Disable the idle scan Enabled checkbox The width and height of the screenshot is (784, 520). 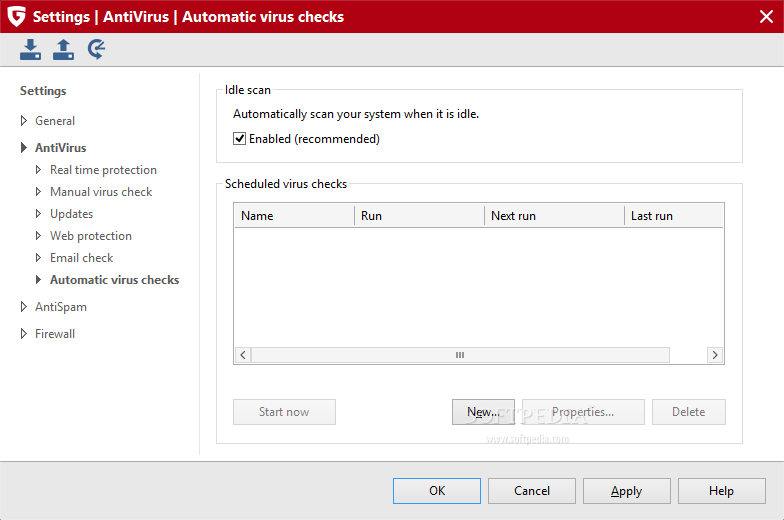tap(240, 139)
